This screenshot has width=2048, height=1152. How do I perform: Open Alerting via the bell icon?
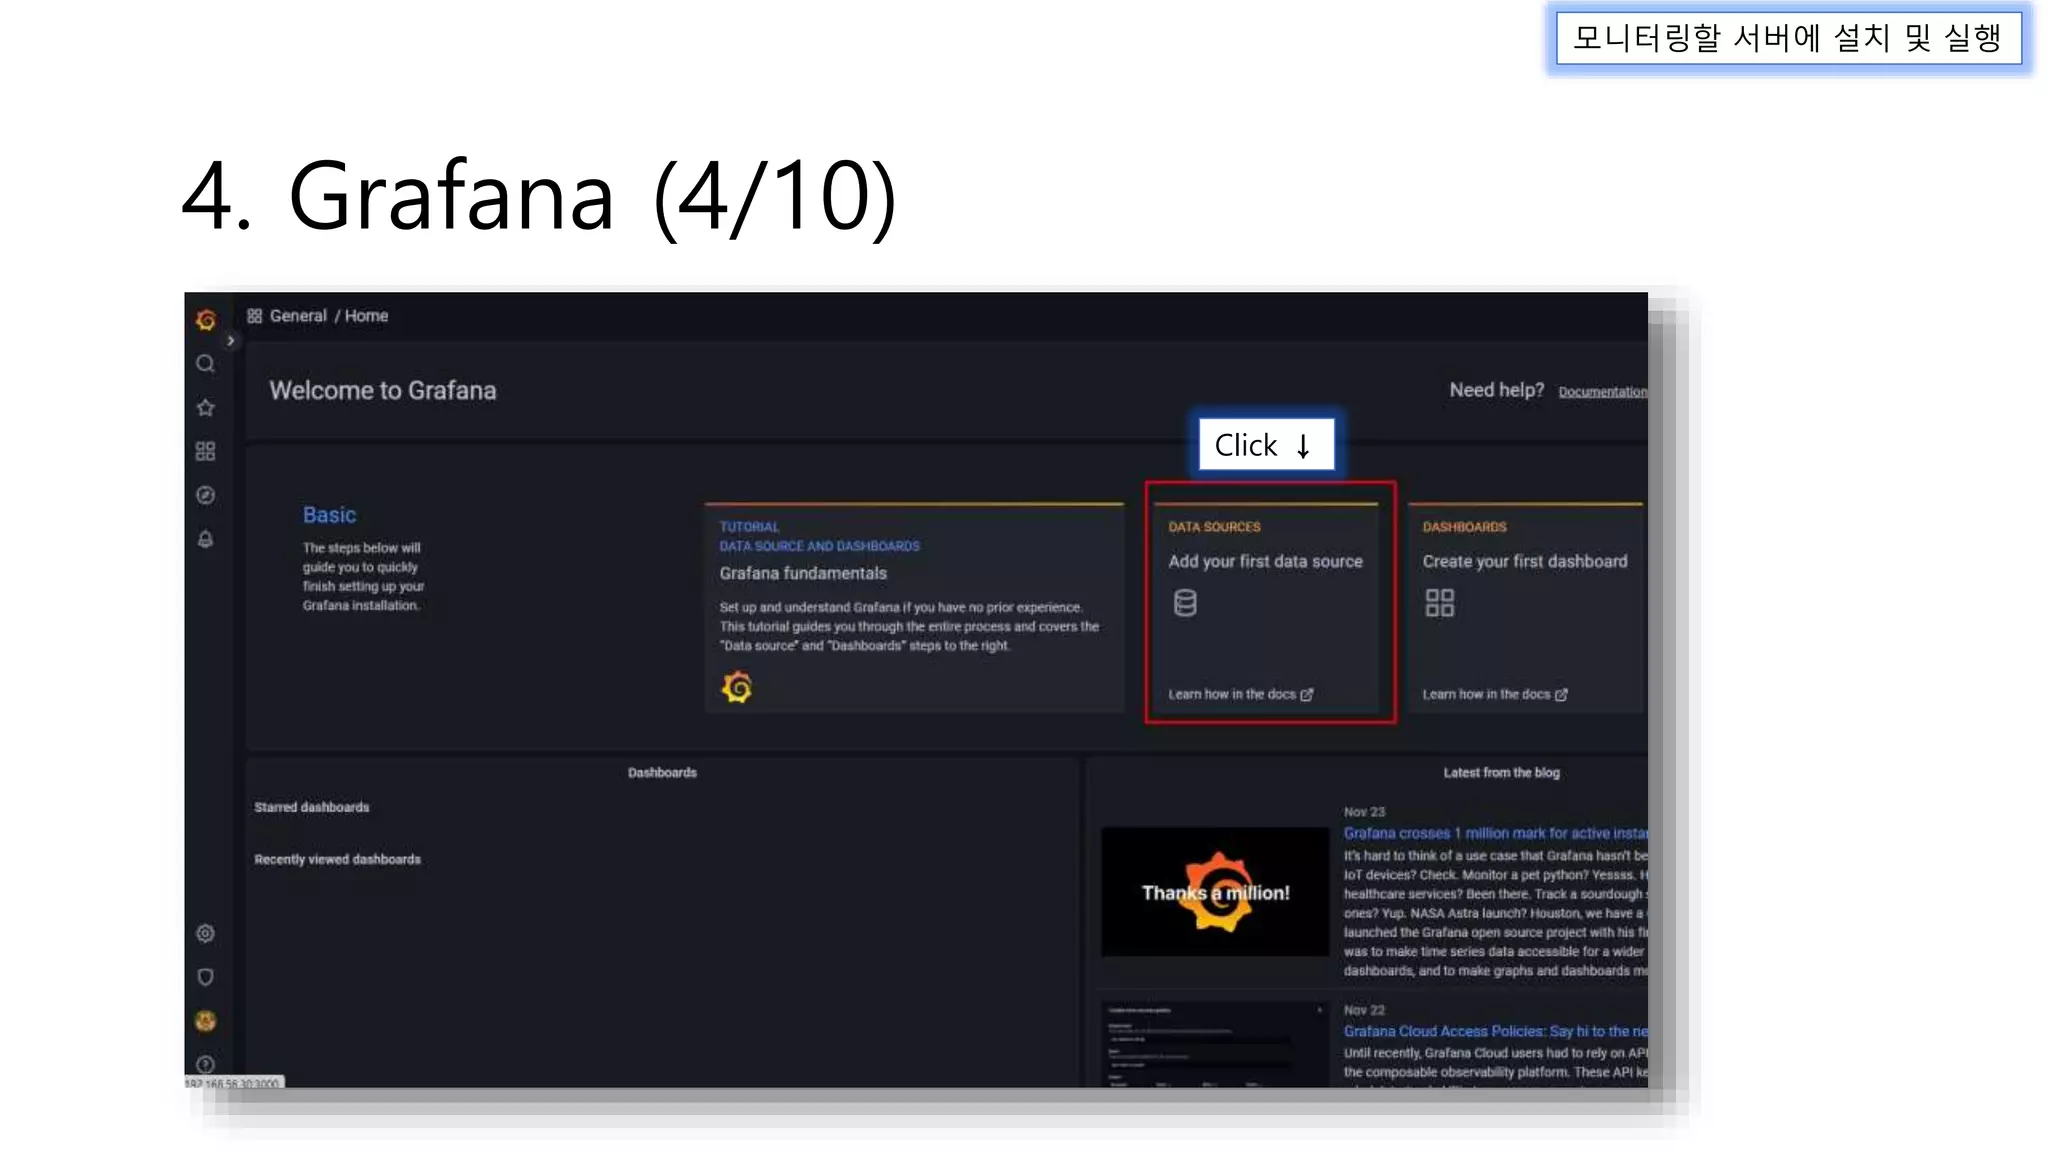pyautogui.click(x=205, y=540)
